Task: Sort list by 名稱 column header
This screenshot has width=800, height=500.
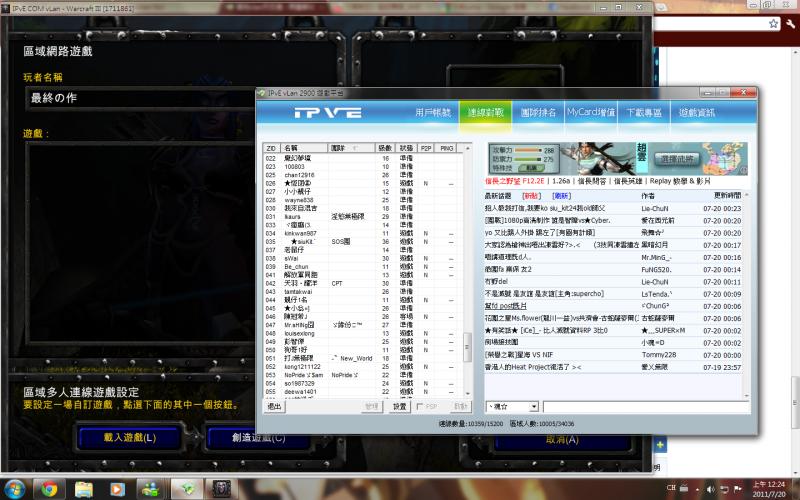Action: [304, 148]
